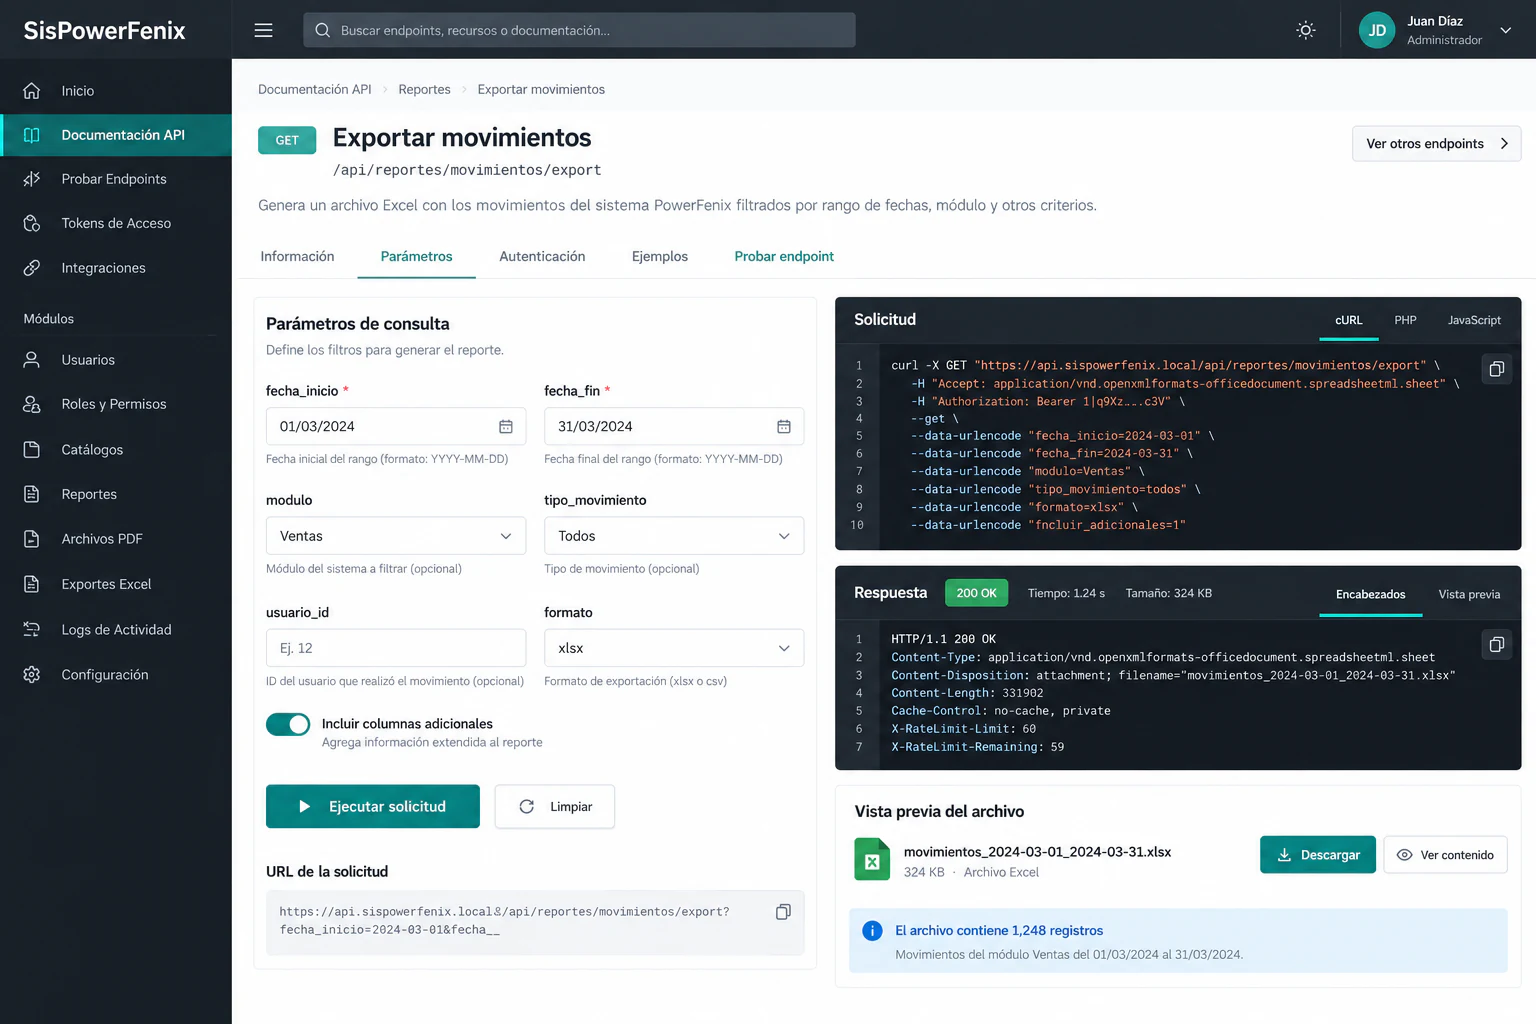The width and height of the screenshot is (1536, 1024).
Task: Open the modulo dropdown showing Ventas
Action: [x=396, y=536]
